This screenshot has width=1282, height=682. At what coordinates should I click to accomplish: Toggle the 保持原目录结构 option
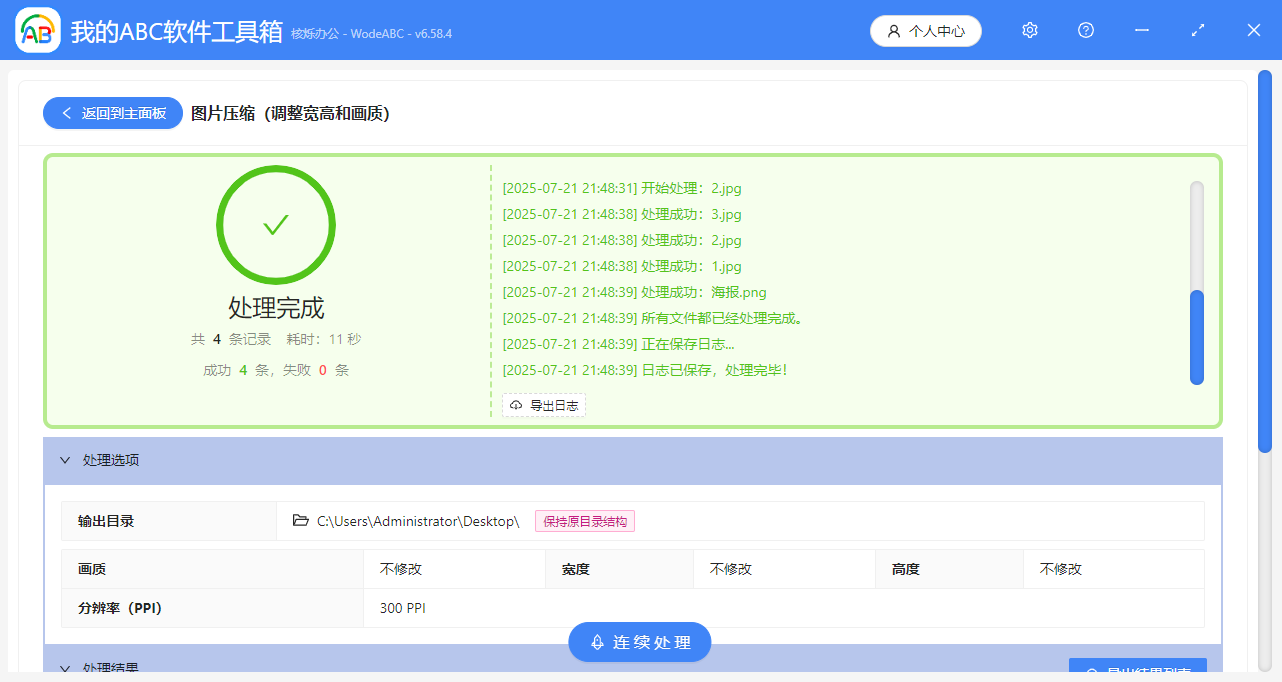pyautogui.click(x=584, y=521)
